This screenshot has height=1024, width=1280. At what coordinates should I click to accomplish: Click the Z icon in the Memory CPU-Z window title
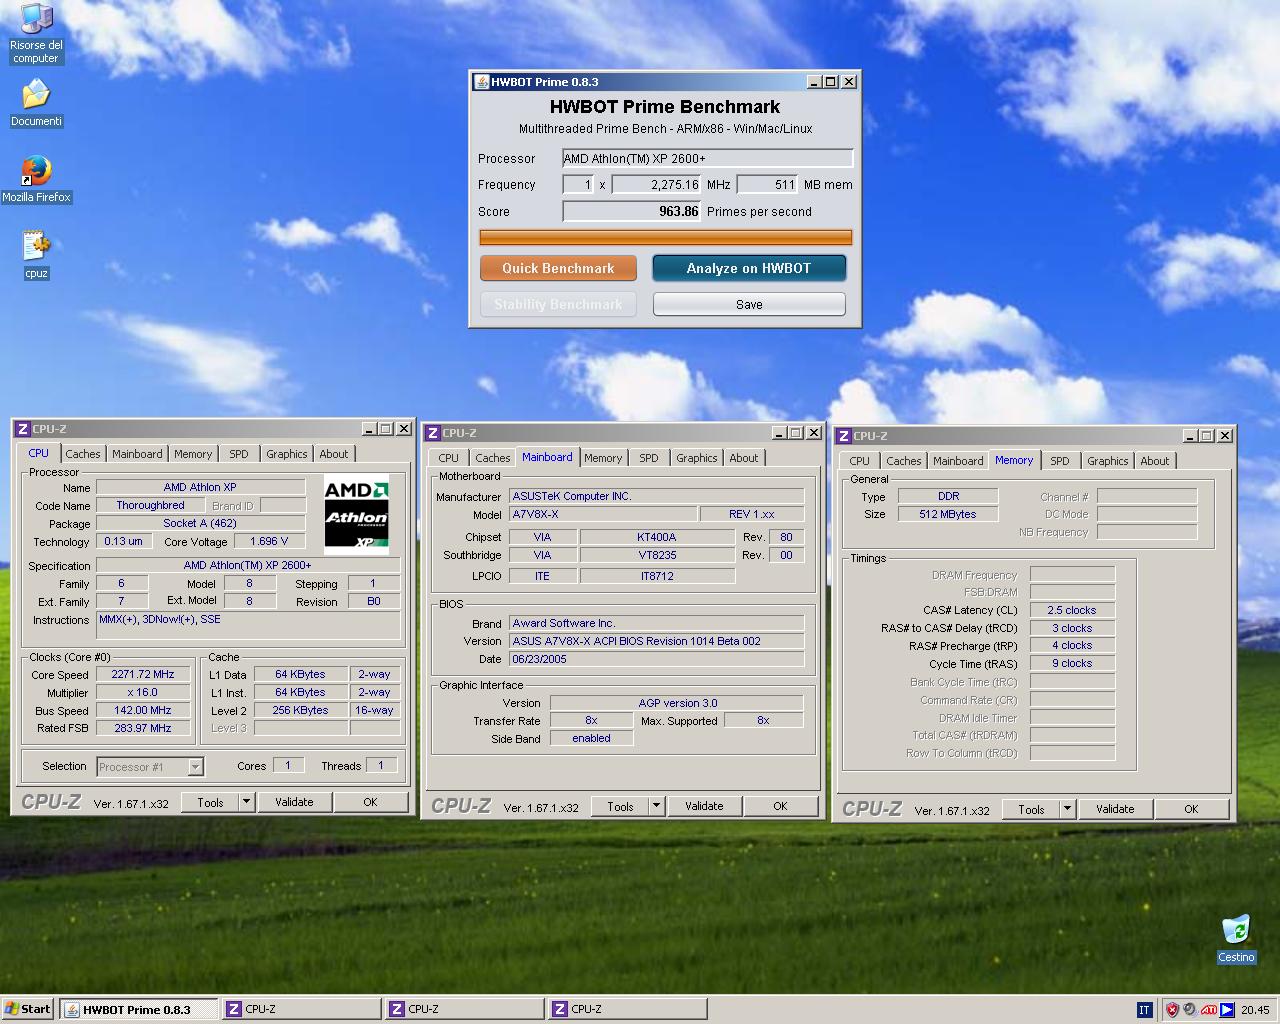[x=843, y=436]
